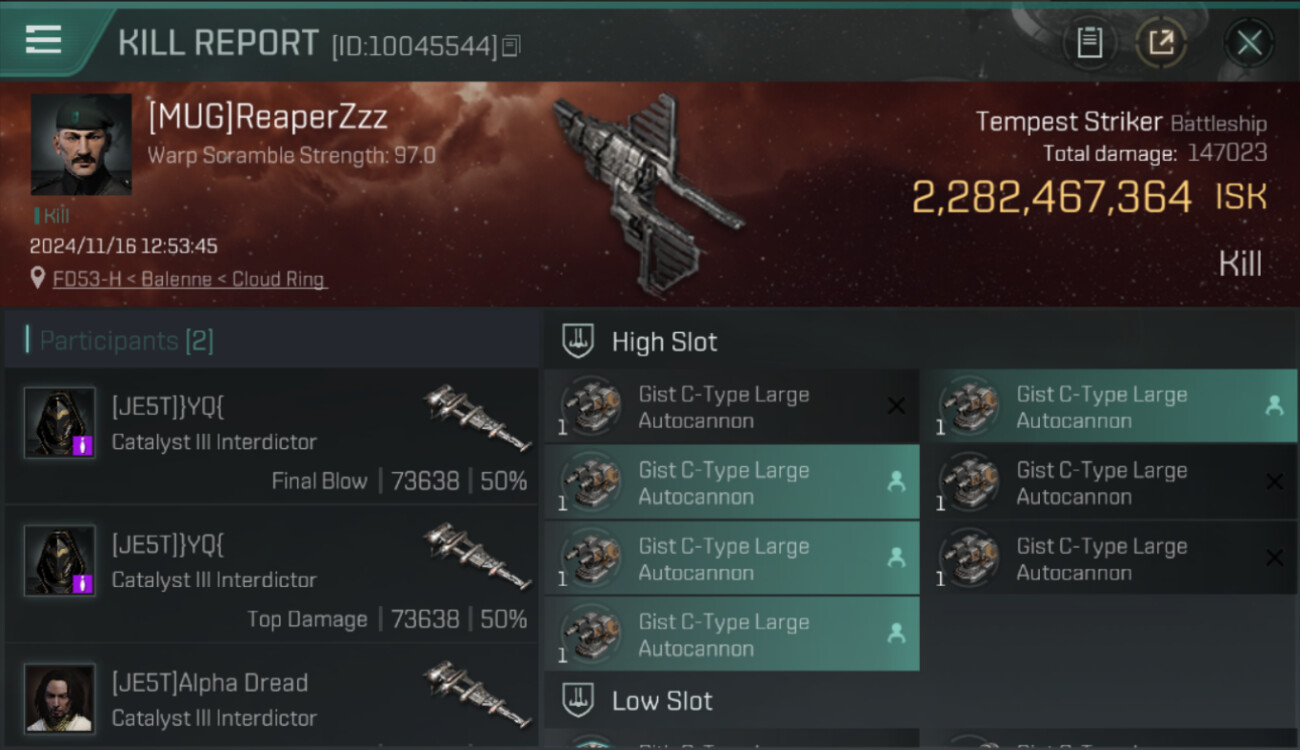Click the High Slot header label
This screenshot has width=1300, height=750.
click(664, 342)
